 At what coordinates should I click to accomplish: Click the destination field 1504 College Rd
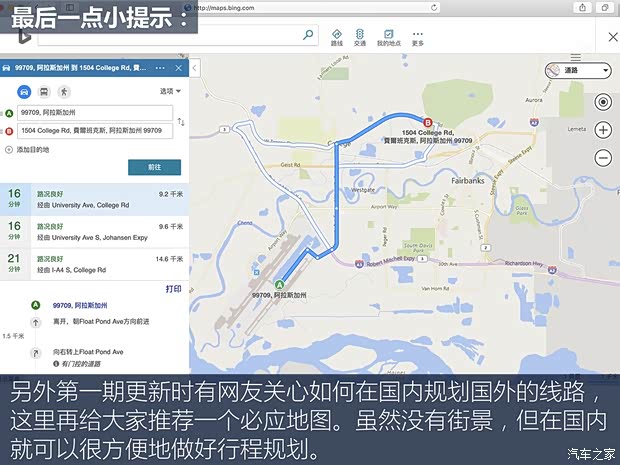click(x=95, y=130)
